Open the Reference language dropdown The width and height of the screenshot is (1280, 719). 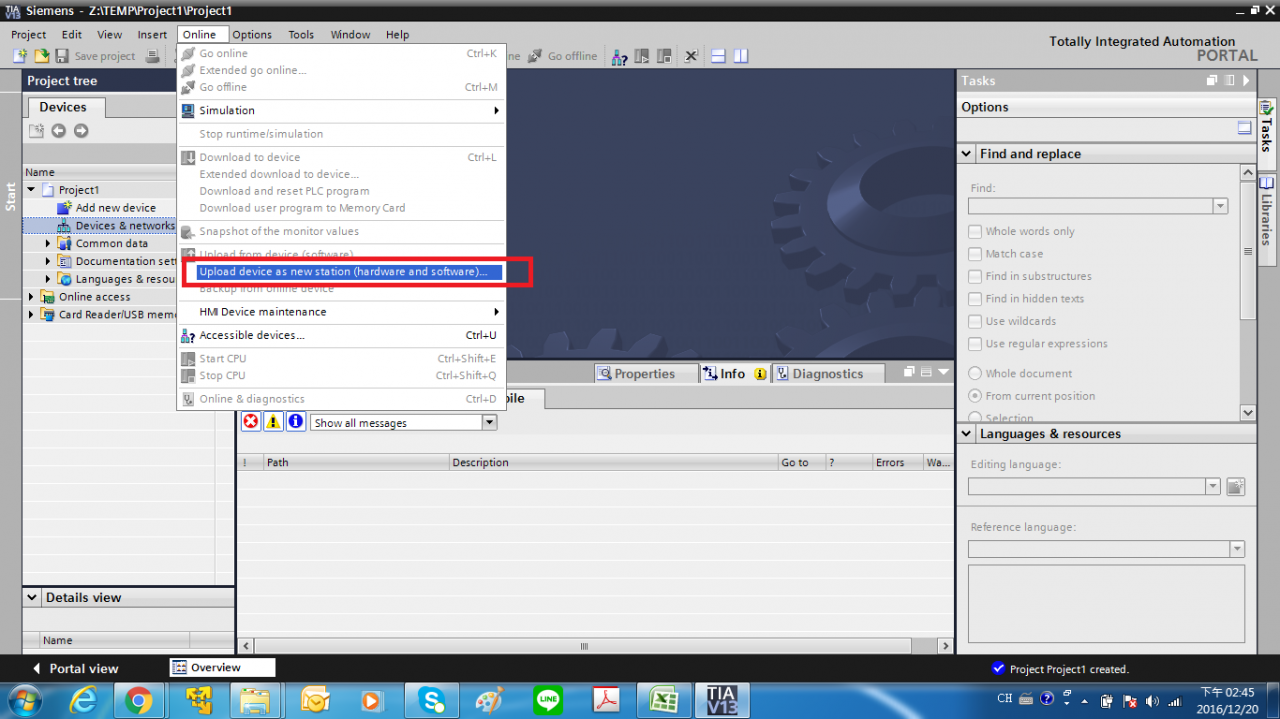1237,549
